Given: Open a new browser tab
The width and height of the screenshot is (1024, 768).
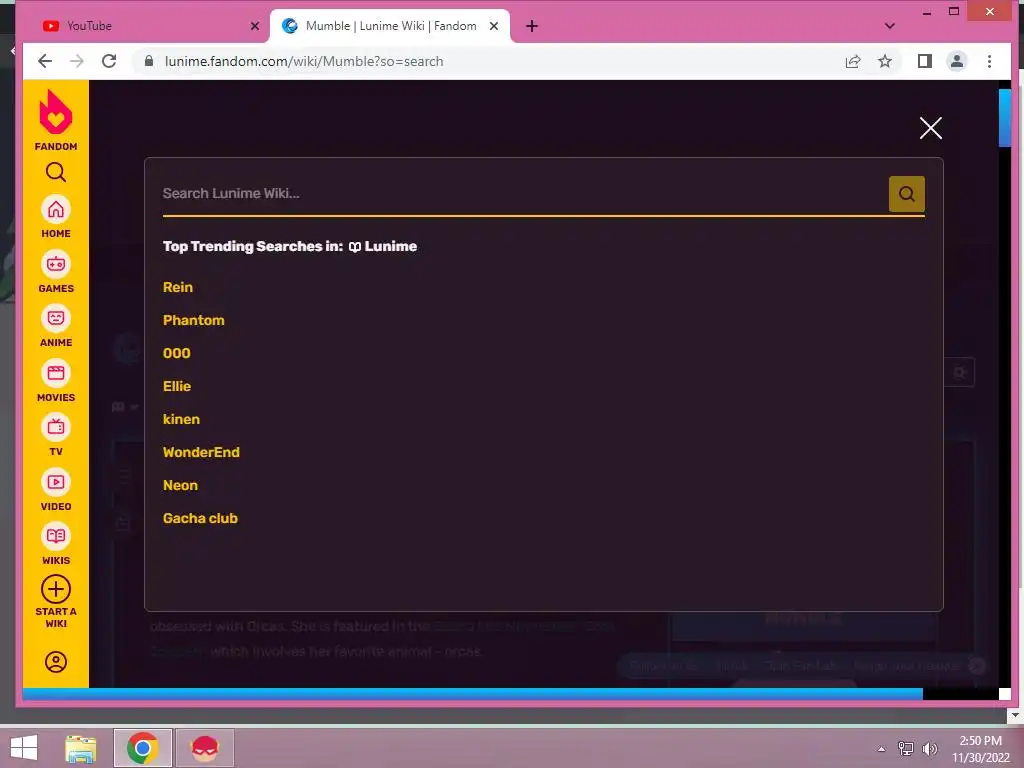Looking at the screenshot, I should click(x=532, y=26).
